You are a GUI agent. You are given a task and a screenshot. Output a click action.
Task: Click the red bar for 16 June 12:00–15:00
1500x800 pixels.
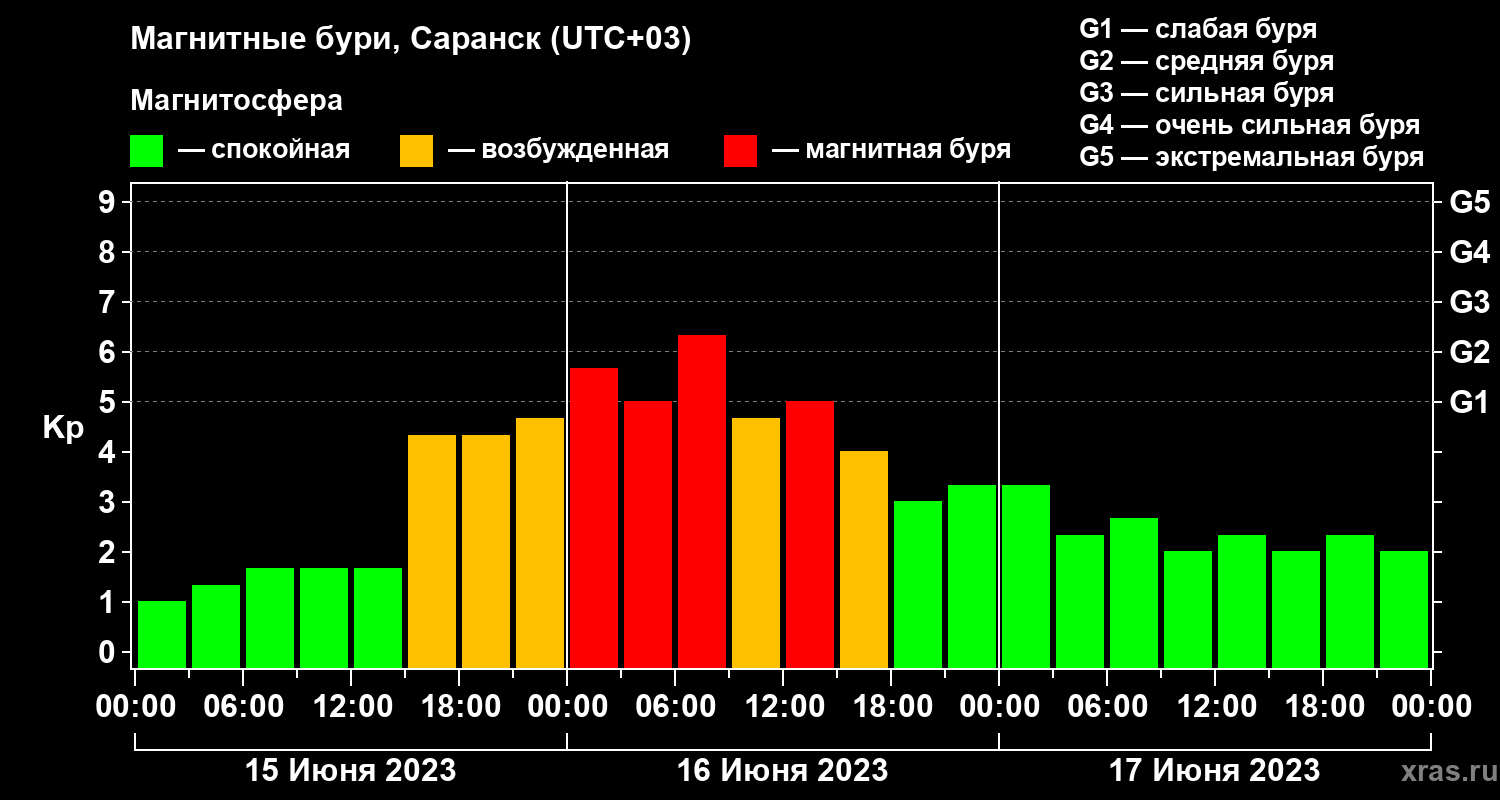pos(810,534)
